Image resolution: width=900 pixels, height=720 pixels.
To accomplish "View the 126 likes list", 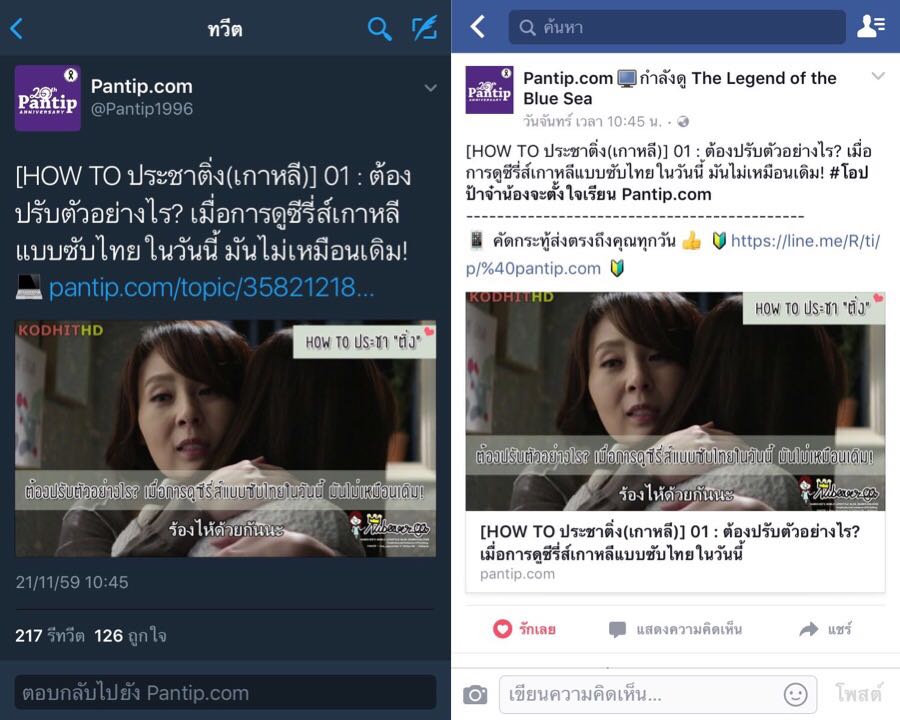I will (x=130, y=636).
